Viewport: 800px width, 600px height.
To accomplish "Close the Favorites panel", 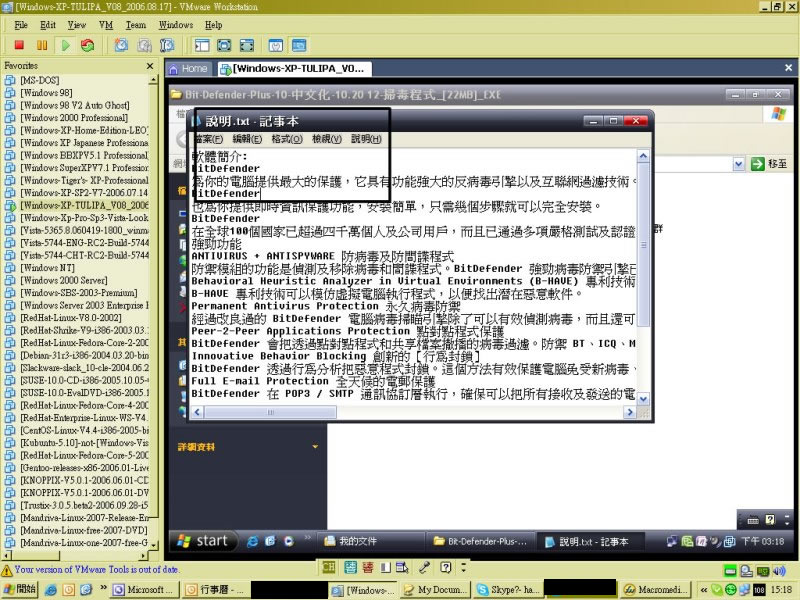I will click(149, 66).
